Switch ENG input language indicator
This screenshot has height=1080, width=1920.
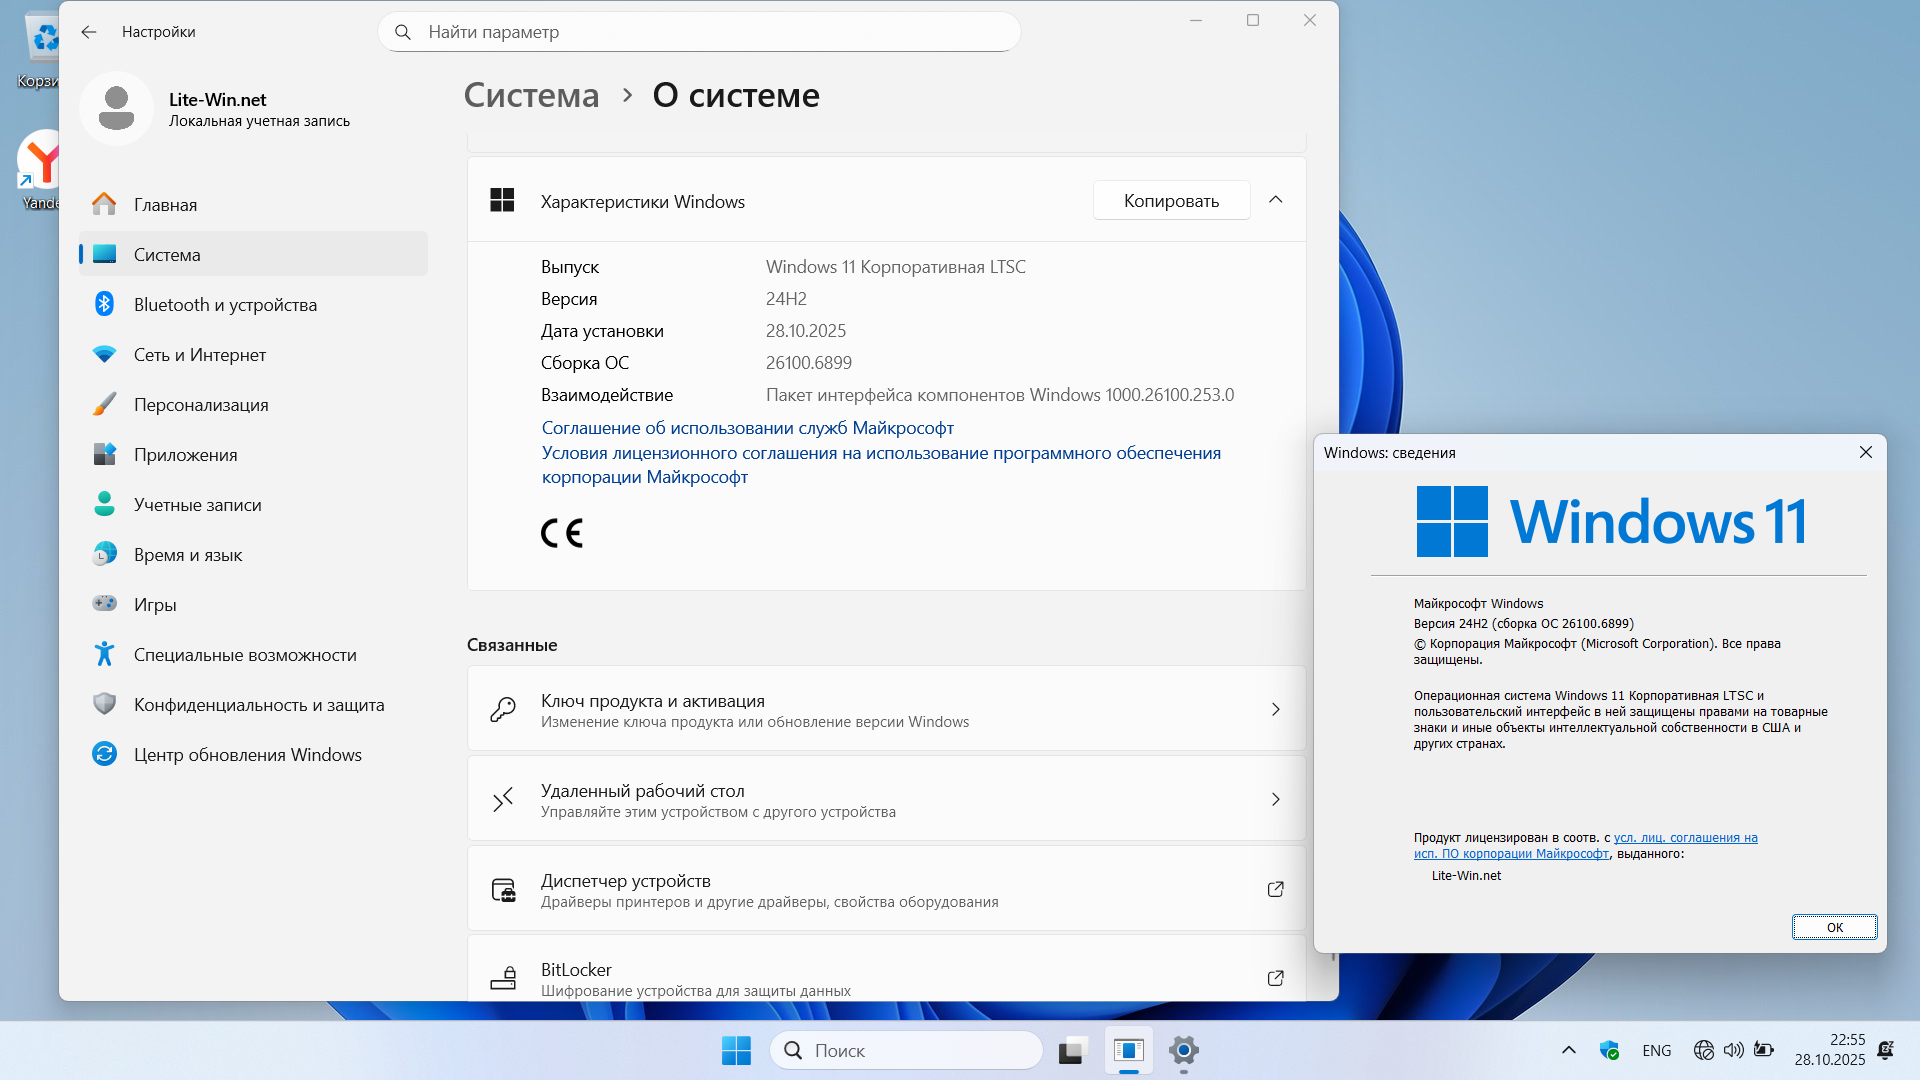1656,1050
